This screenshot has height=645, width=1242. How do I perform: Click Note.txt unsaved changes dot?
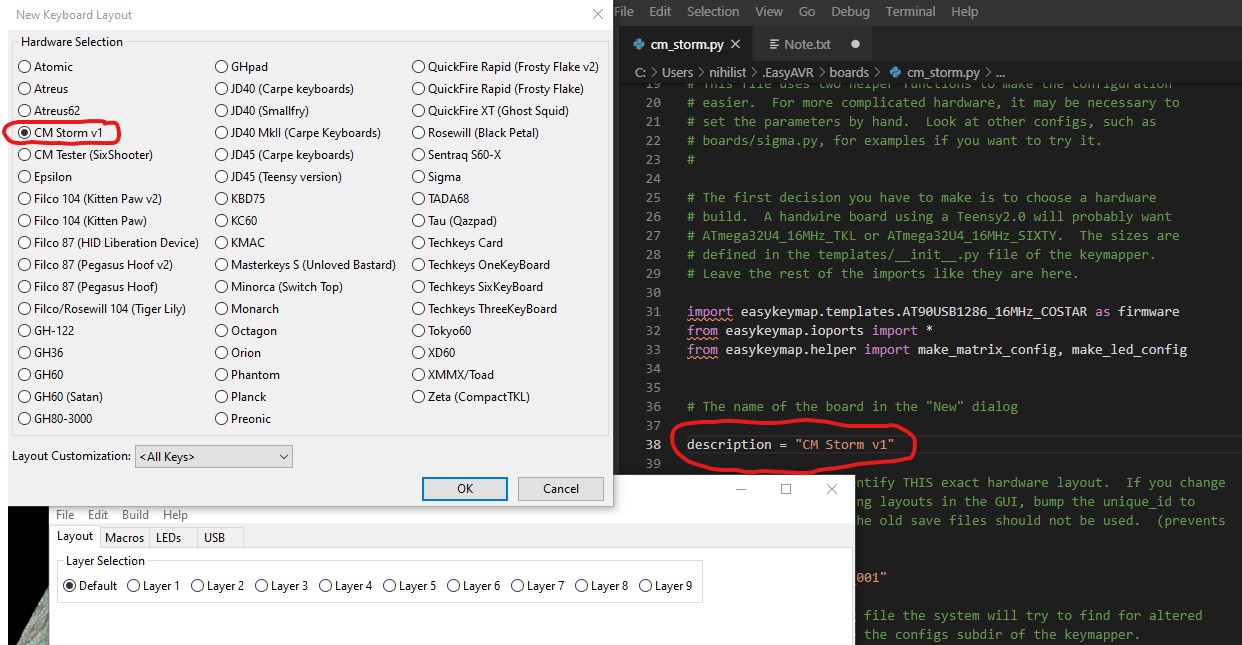tap(855, 44)
